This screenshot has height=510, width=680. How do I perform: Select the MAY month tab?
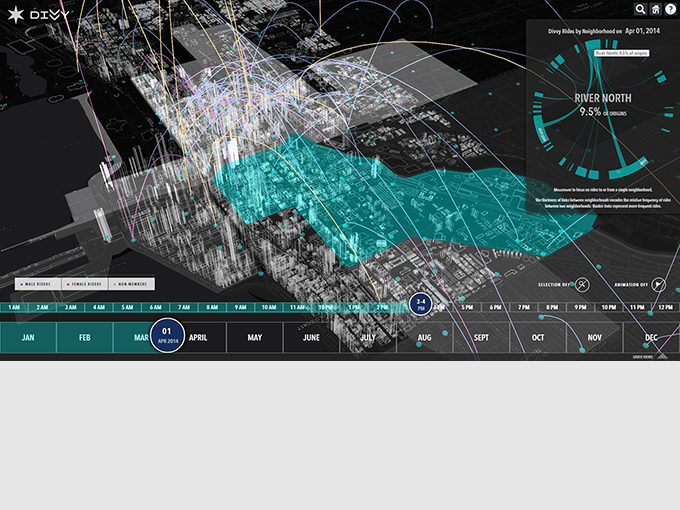click(255, 337)
